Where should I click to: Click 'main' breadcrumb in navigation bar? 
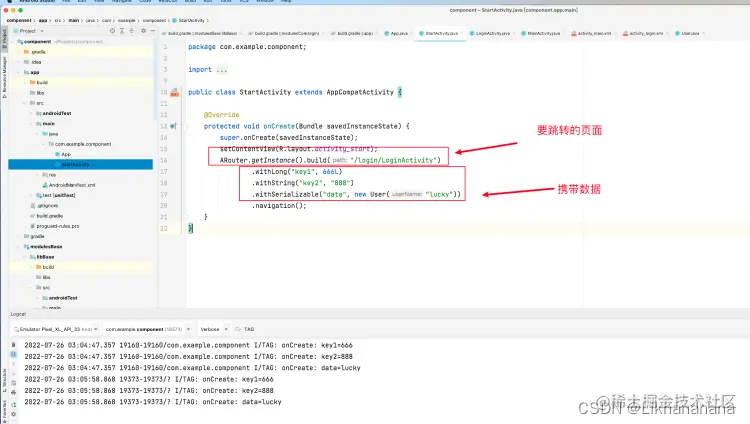click(74, 21)
